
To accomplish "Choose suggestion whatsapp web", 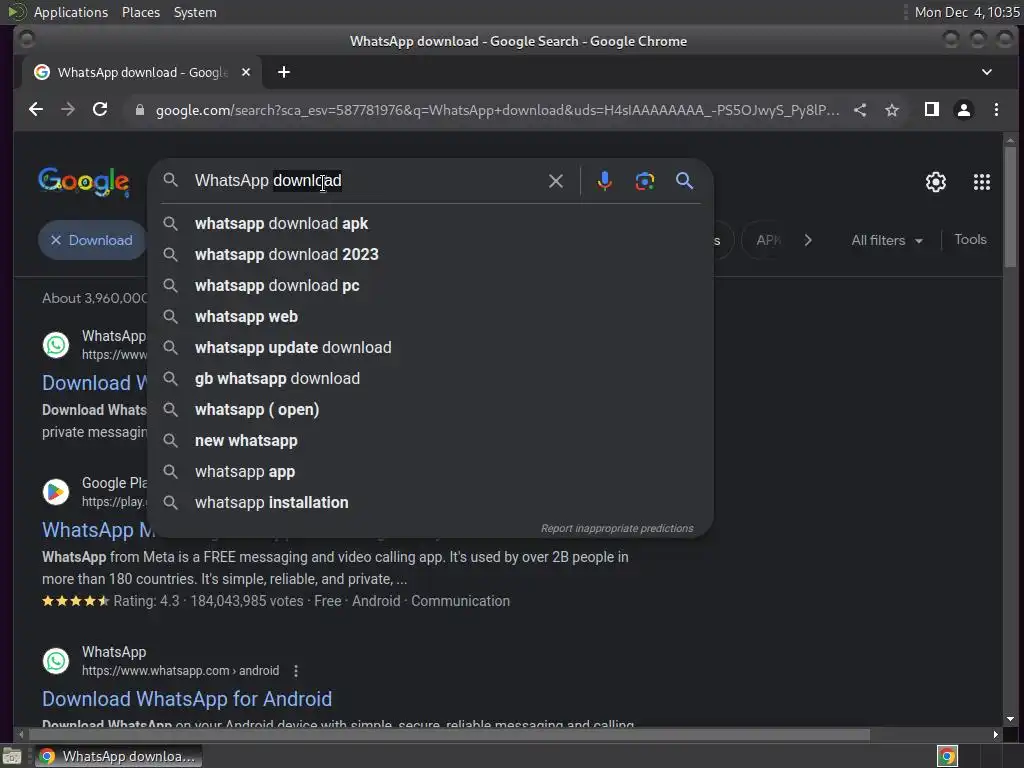I will pos(431,317).
